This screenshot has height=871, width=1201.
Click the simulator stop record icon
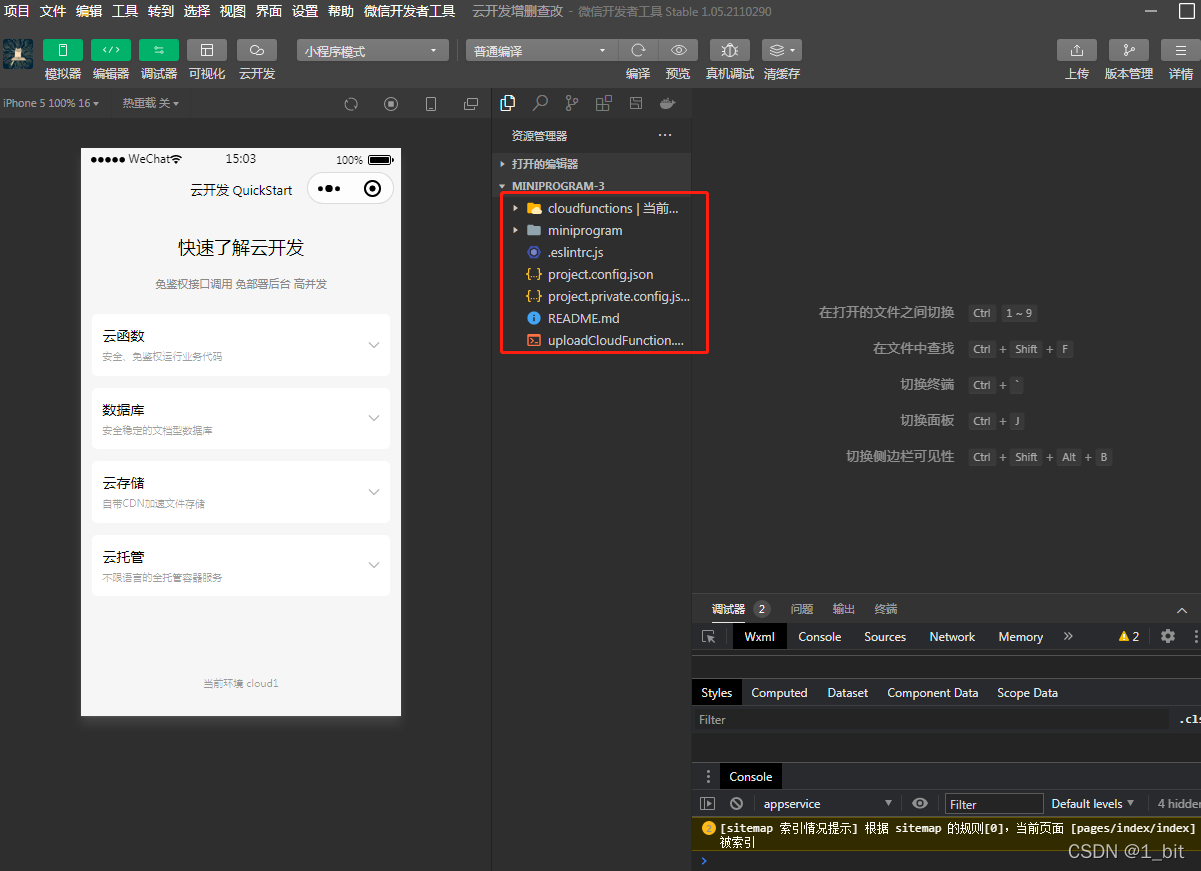[391, 104]
